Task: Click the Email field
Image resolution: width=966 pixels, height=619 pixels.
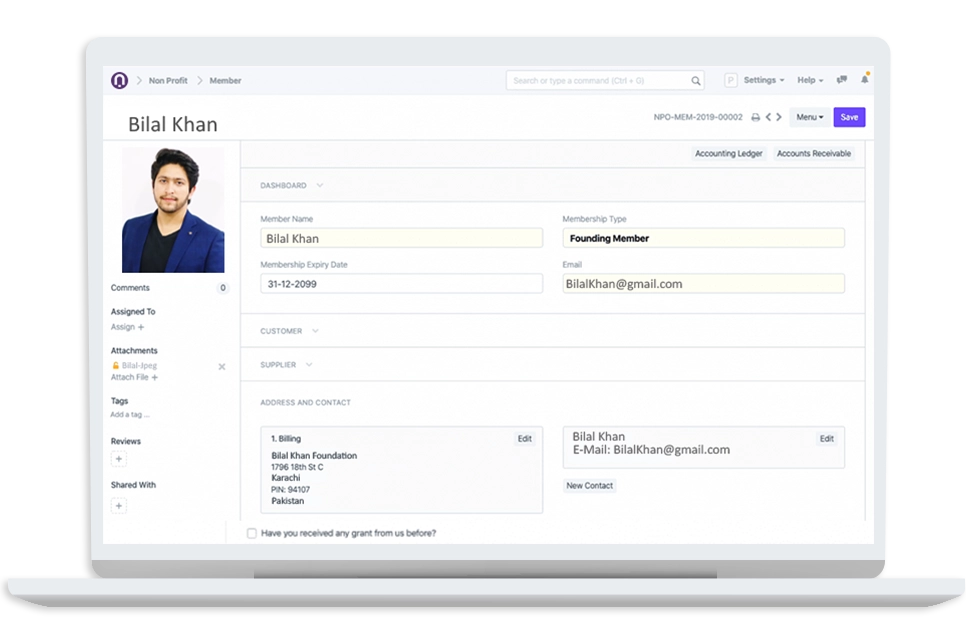Action: (x=703, y=284)
